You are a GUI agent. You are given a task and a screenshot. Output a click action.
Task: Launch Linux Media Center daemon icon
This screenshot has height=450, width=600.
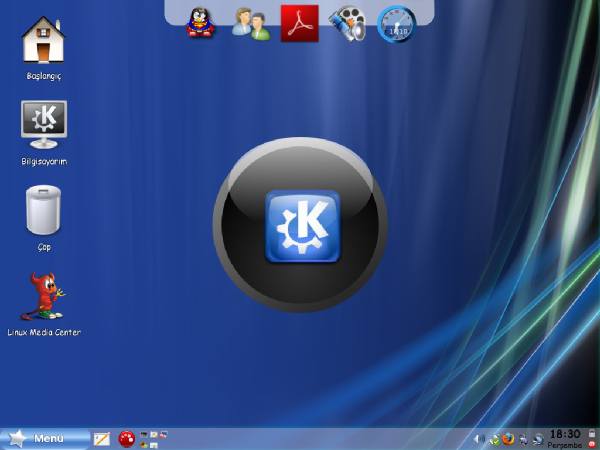click(x=43, y=297)
